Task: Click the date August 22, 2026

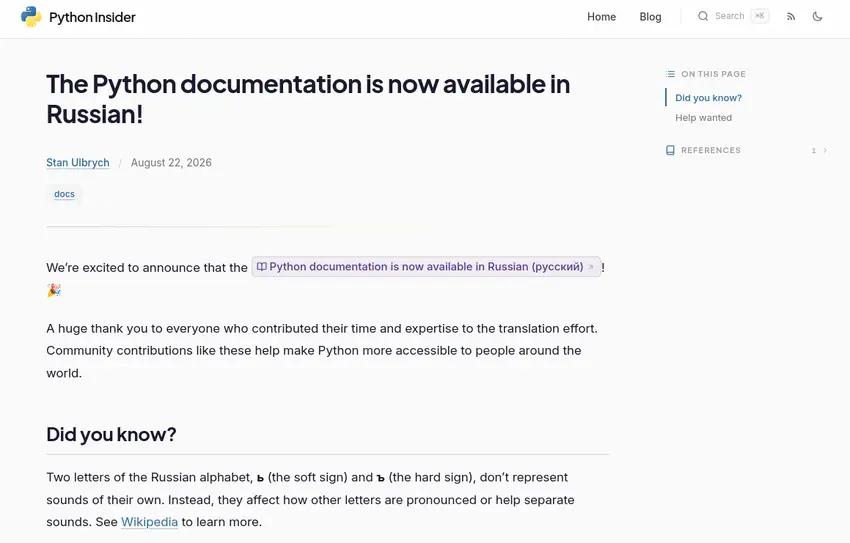Action: pos(171,163)
